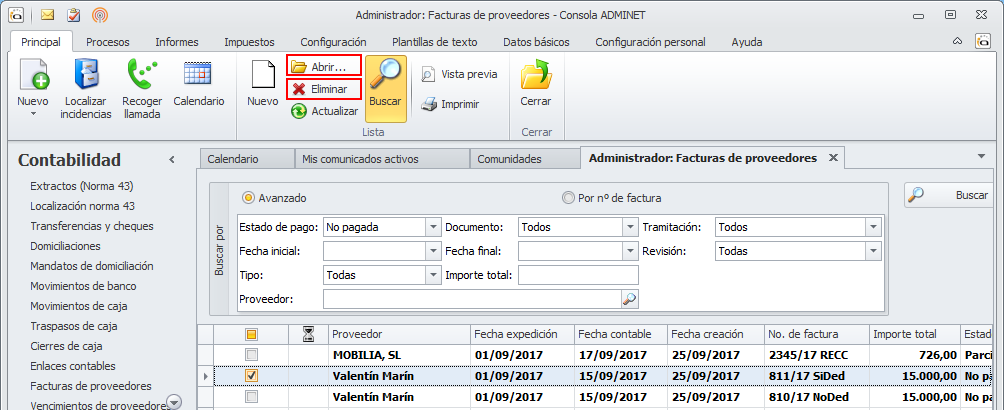Open the Calendario ribbon icon
This screenshot has width=1004, height=410.
pyautogui.click(x=198, y=75)
